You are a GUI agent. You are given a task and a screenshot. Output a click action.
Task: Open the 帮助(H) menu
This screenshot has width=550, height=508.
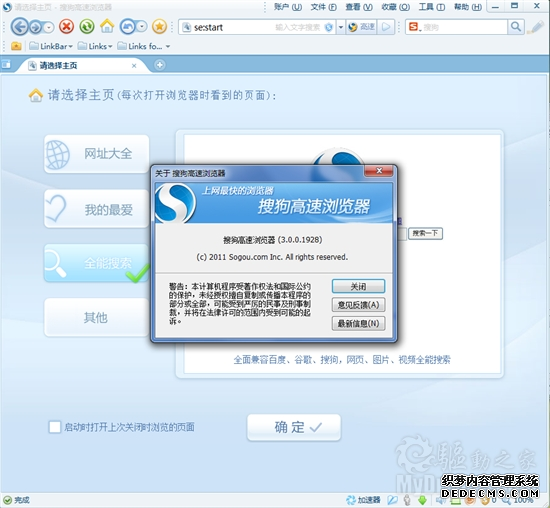click(468, 7)
